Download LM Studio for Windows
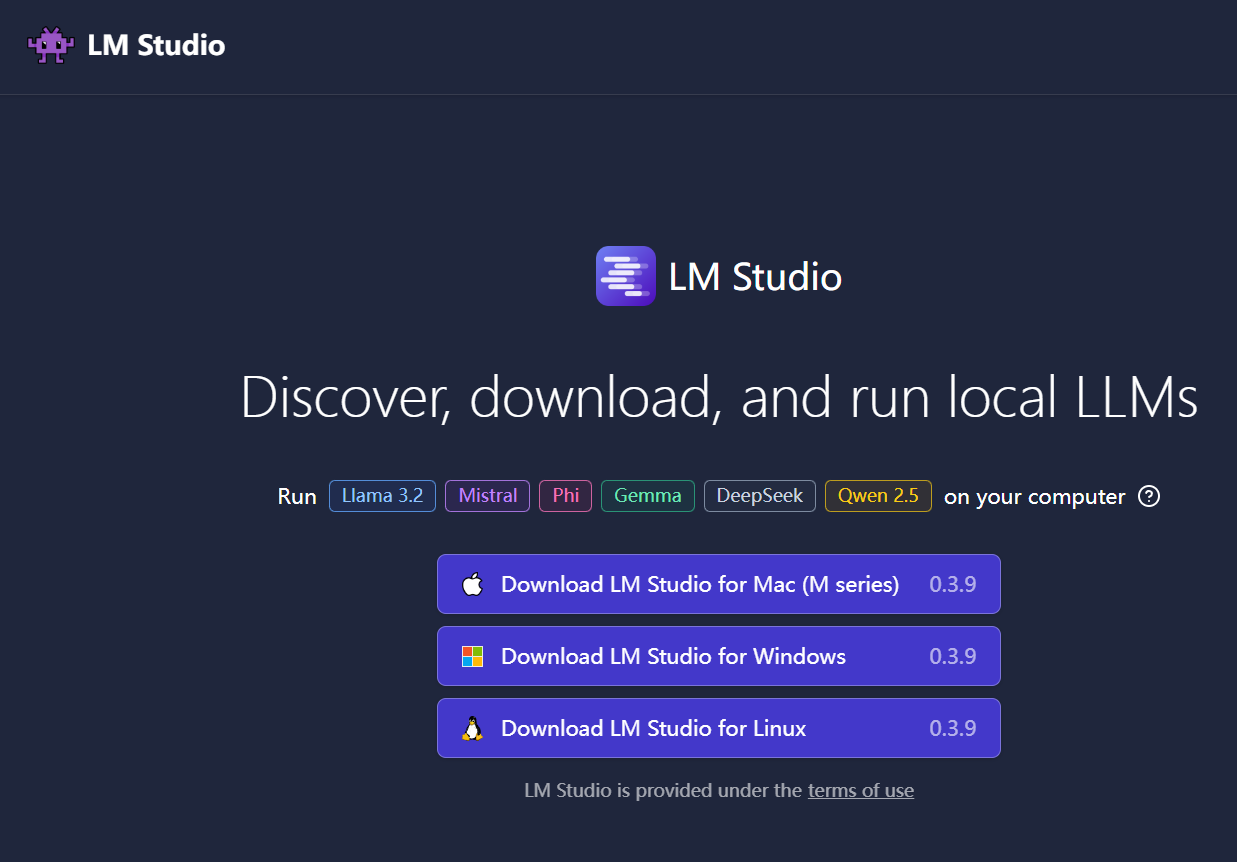Screen dimensions: 1237x862 [x=719, y=656]
